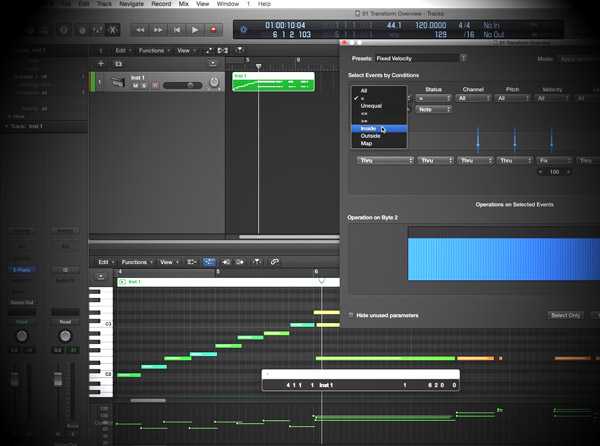The image size is (600, 446).
Task: Click the blue display mode icon in LCD
Action: (244, 29)
